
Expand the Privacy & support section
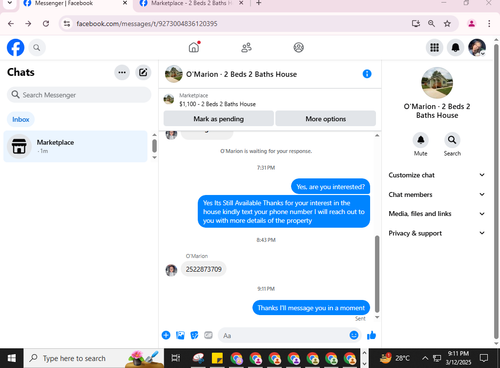[x=436, y=233]
